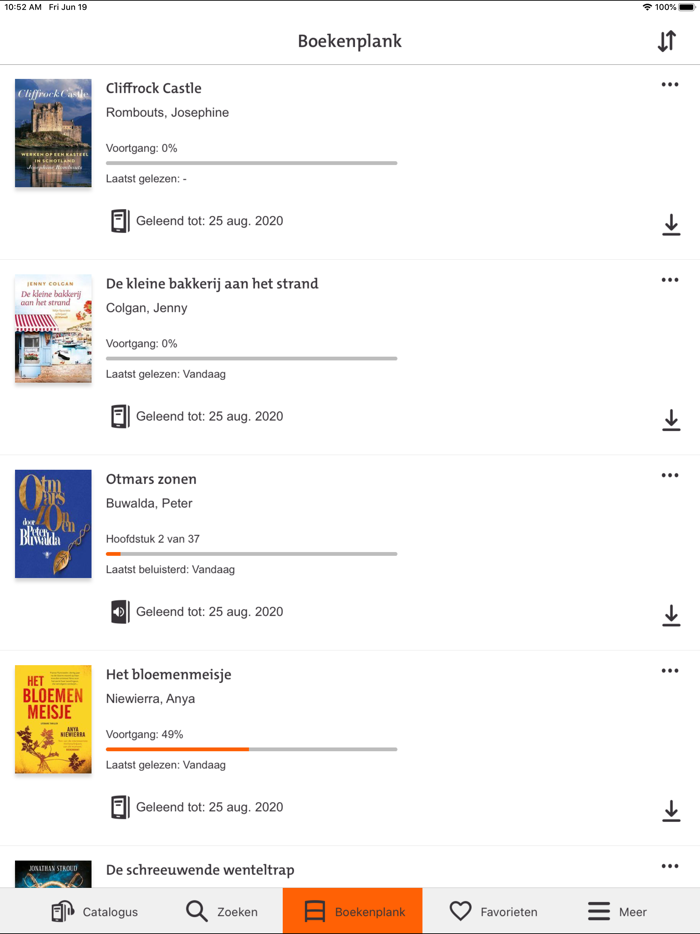Open more options for Otmars zonen
Viewport: 700px width, 934px height.
tap(670, 475)
